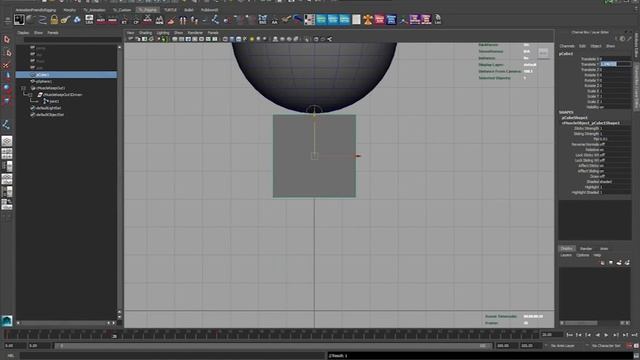
Task: Click the current time marker on timeline
Action: (115, 336)
